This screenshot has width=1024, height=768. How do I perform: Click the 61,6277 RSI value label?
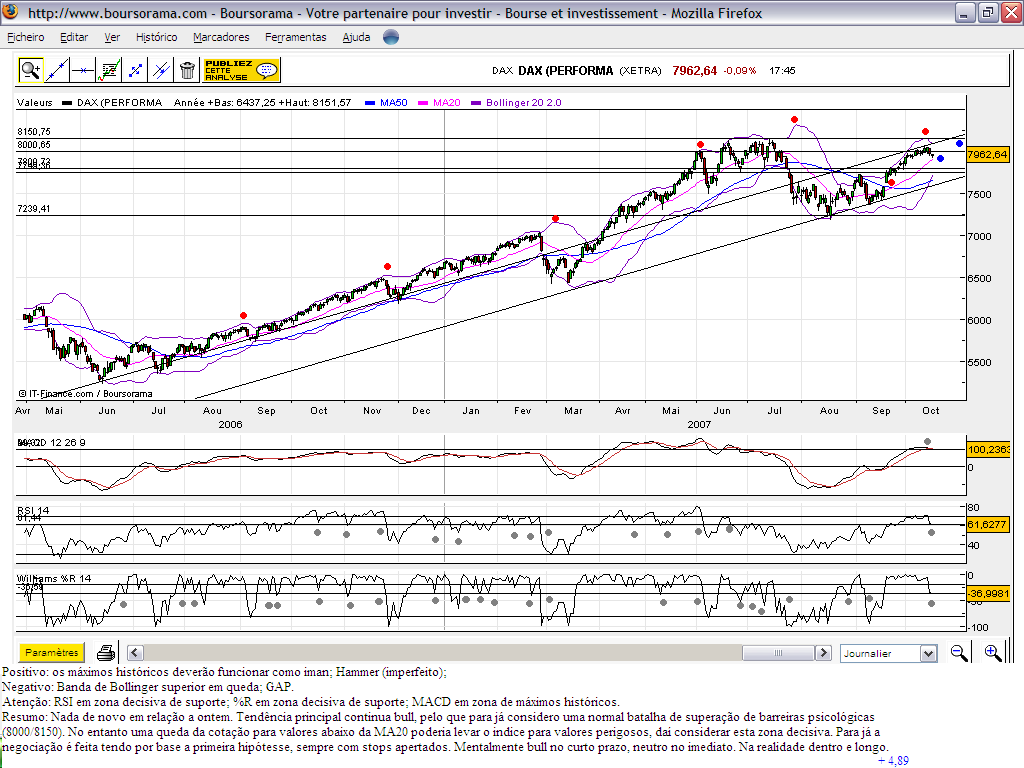point(987,524)
